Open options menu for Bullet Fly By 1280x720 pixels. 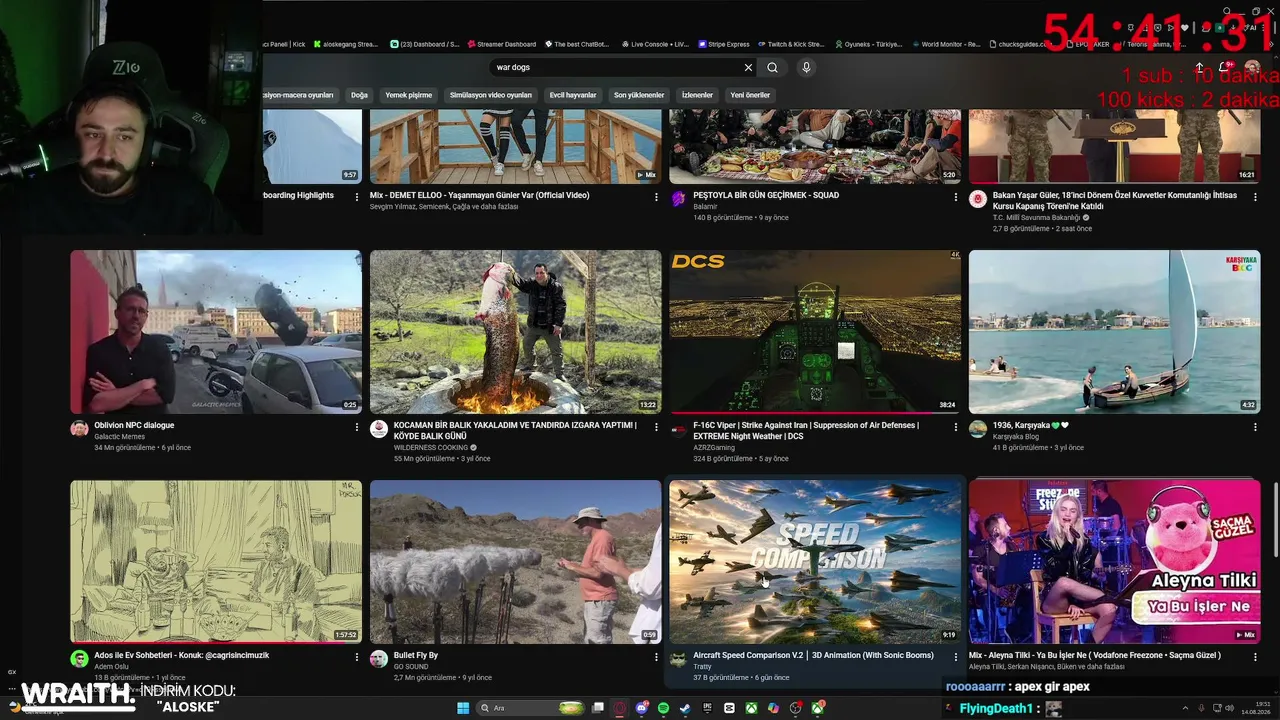point(657,656)
